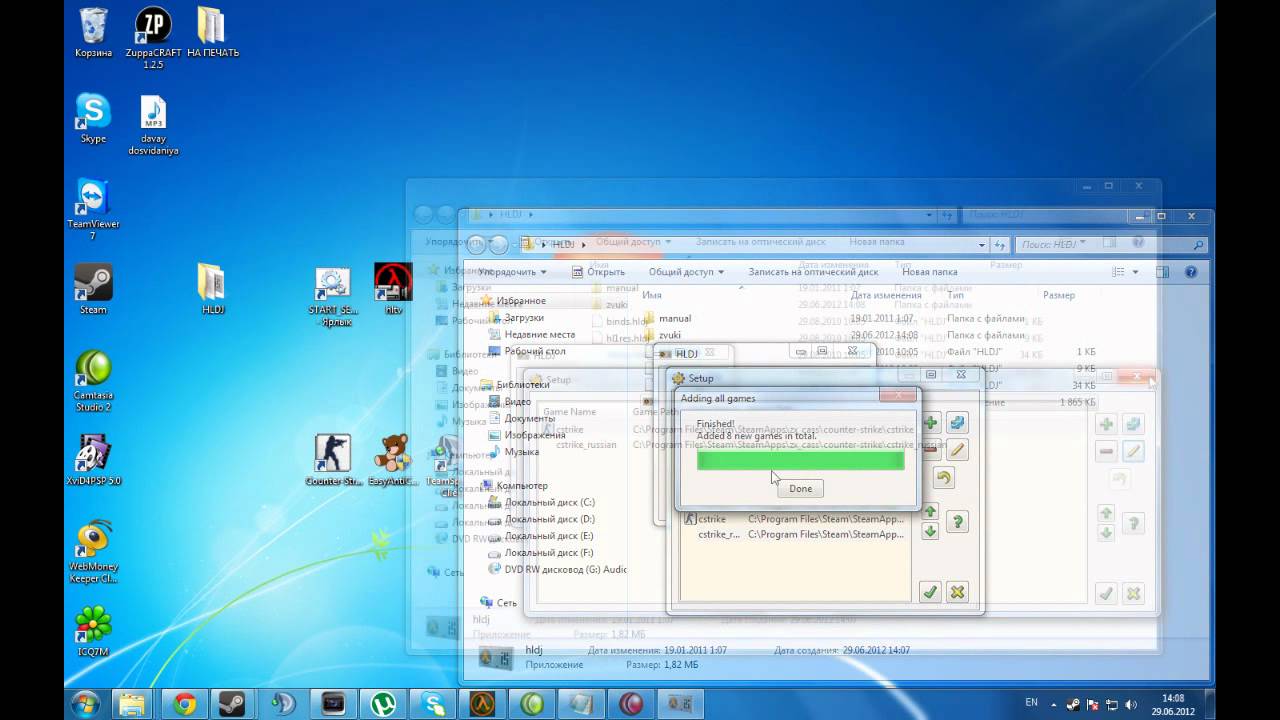The height and width of the screenshot is (720, 1280).
Task: Click the blue help icon in the Explorer toolbar
Action: click(x=1191, y=272)
